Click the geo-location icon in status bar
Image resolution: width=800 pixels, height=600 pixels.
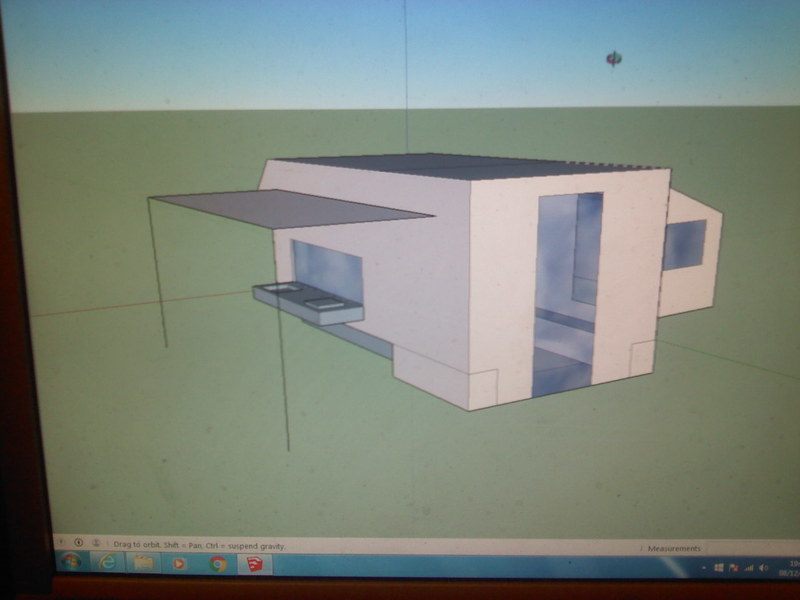61,542
